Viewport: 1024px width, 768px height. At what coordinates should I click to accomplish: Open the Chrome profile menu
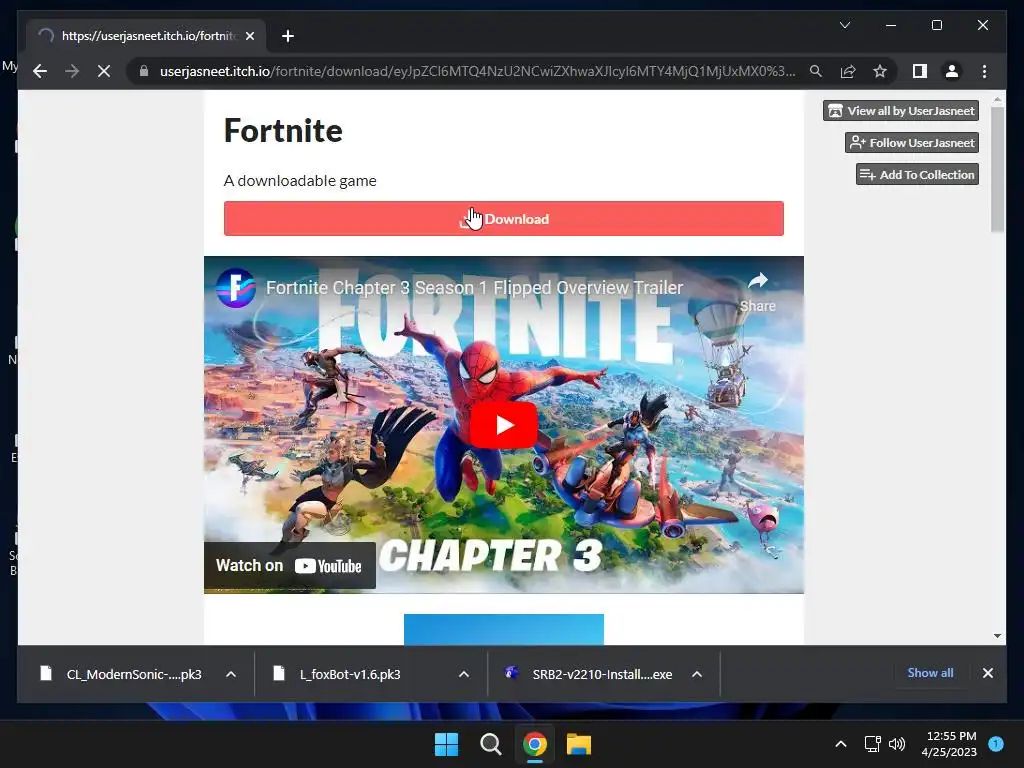[x=952, y=71]
